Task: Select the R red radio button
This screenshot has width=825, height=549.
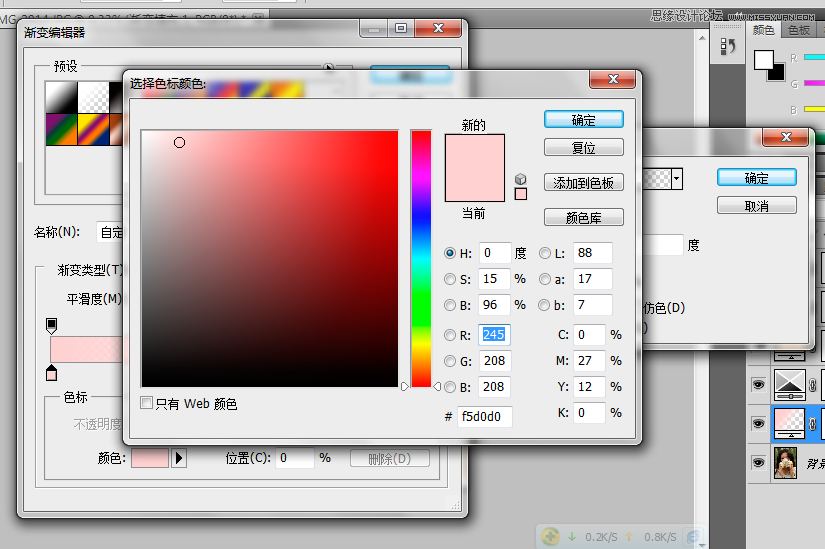Action: click(x=450, y=335)
